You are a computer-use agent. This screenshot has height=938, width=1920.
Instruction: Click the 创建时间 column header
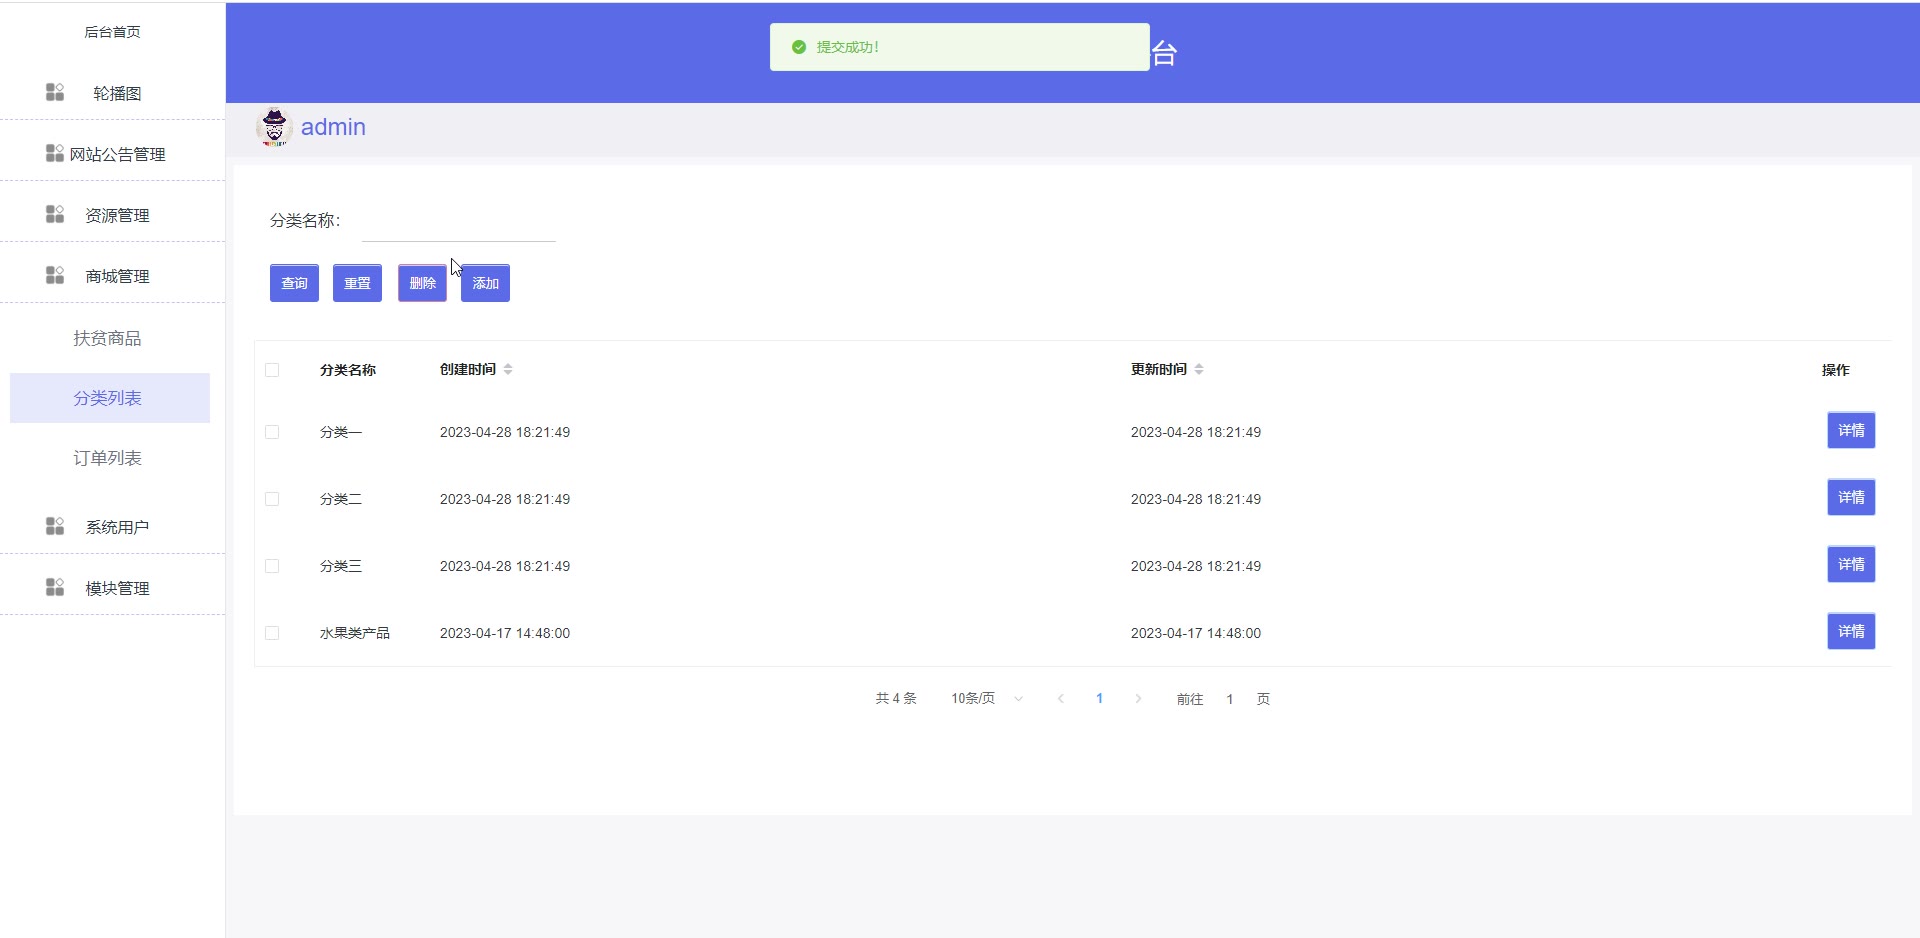click(468, 369)
